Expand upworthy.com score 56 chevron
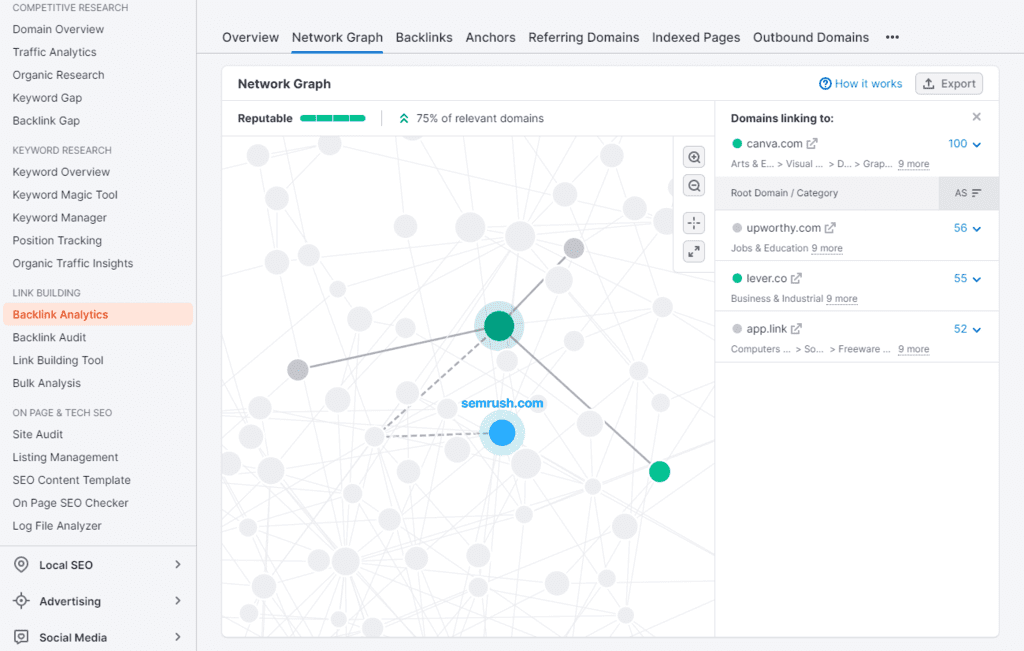The width and height of the screenshot is (1024, 651). (x=977, y=229)
